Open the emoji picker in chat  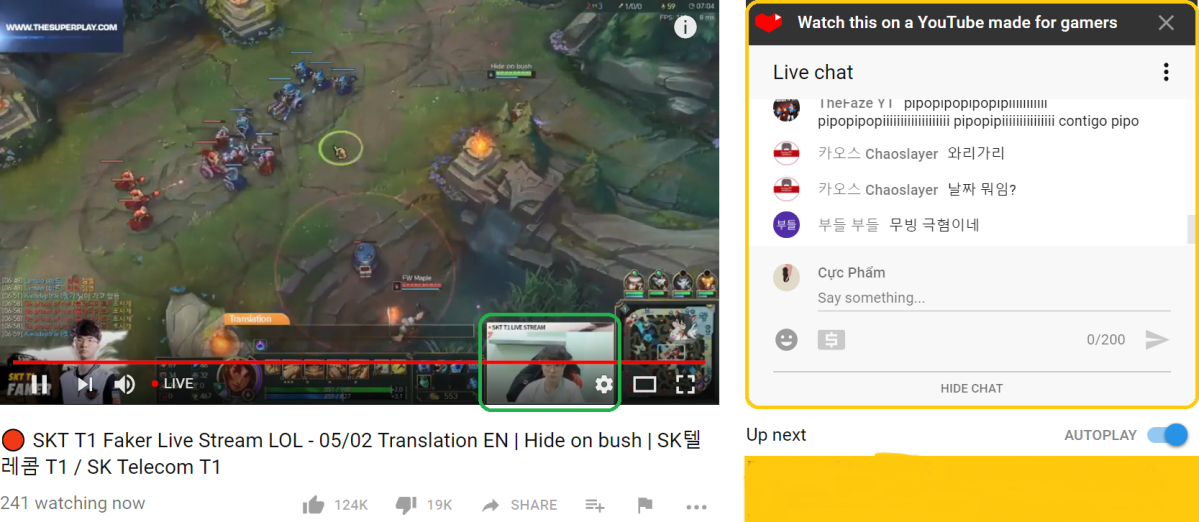coord(786,339)
